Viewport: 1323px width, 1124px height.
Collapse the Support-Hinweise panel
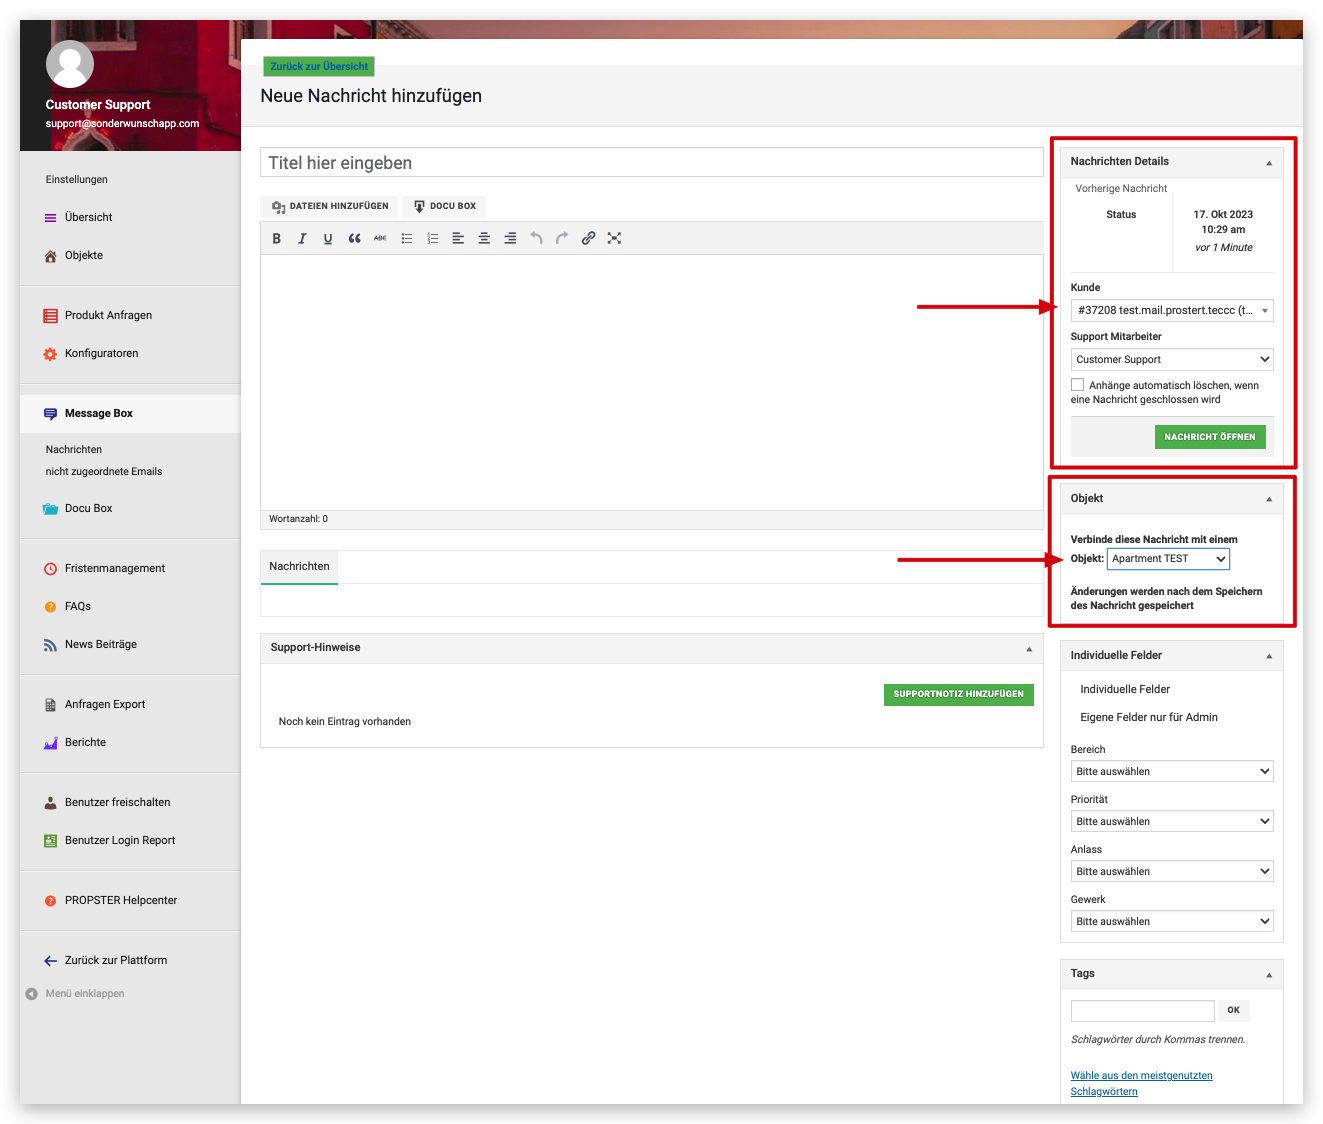(x=1028, y=648)
